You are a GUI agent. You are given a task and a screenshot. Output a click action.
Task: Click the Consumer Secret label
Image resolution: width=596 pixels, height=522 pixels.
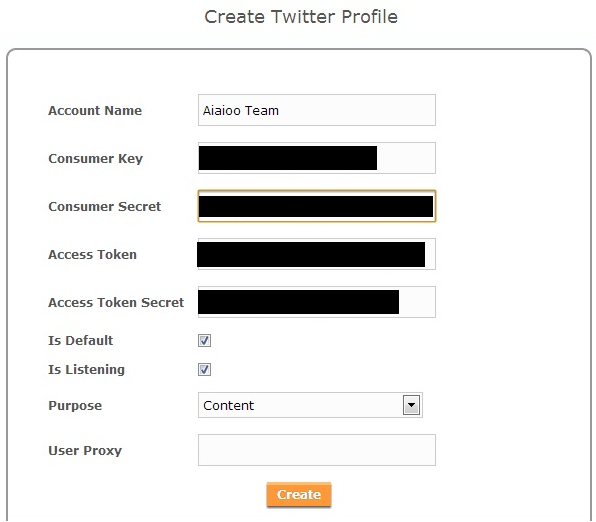point(105,206)
